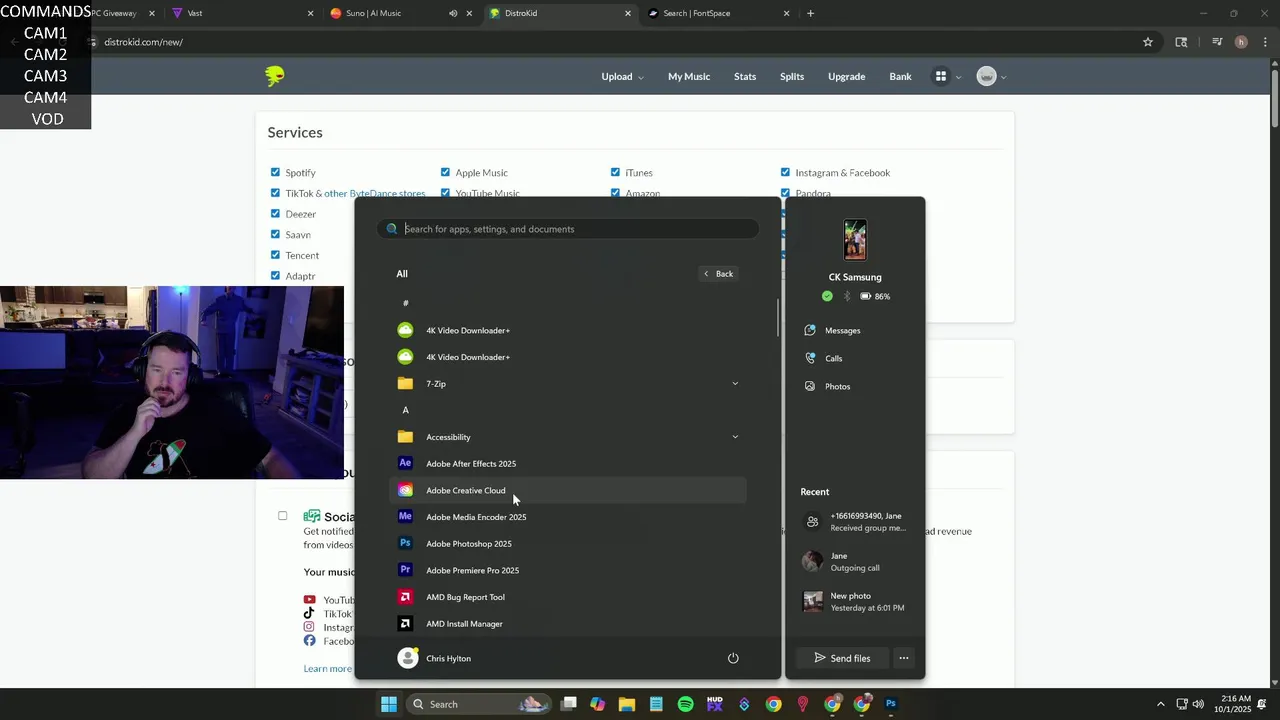This screenshot has height=720, width=1280.
Task: Launch Adobe Creative Cloud
Action: [x=567, y=490]
